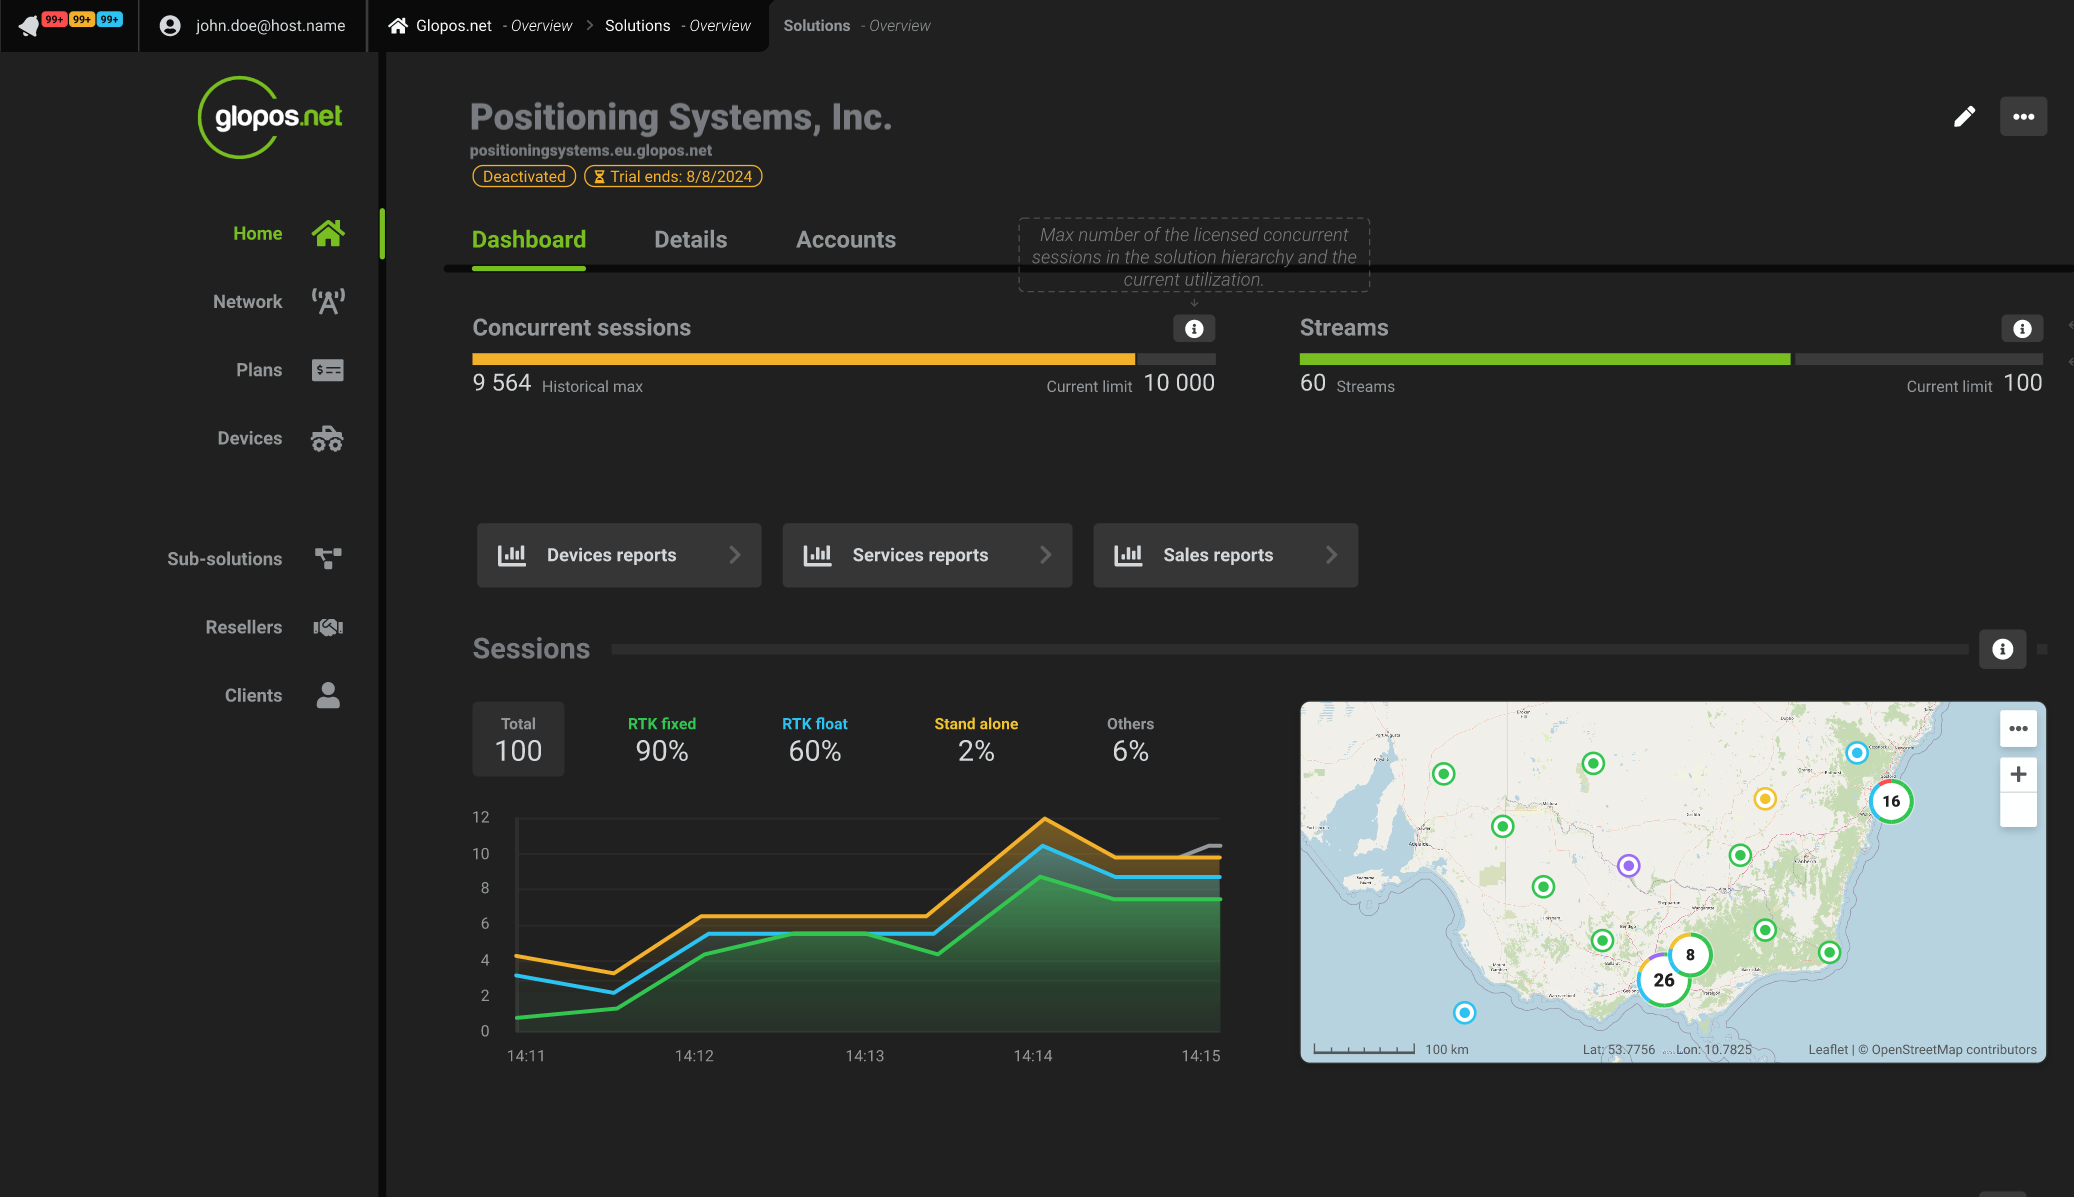The image size is (2074, 1197).
Task: Select the Devices sidebar icon
Action: 328,438
